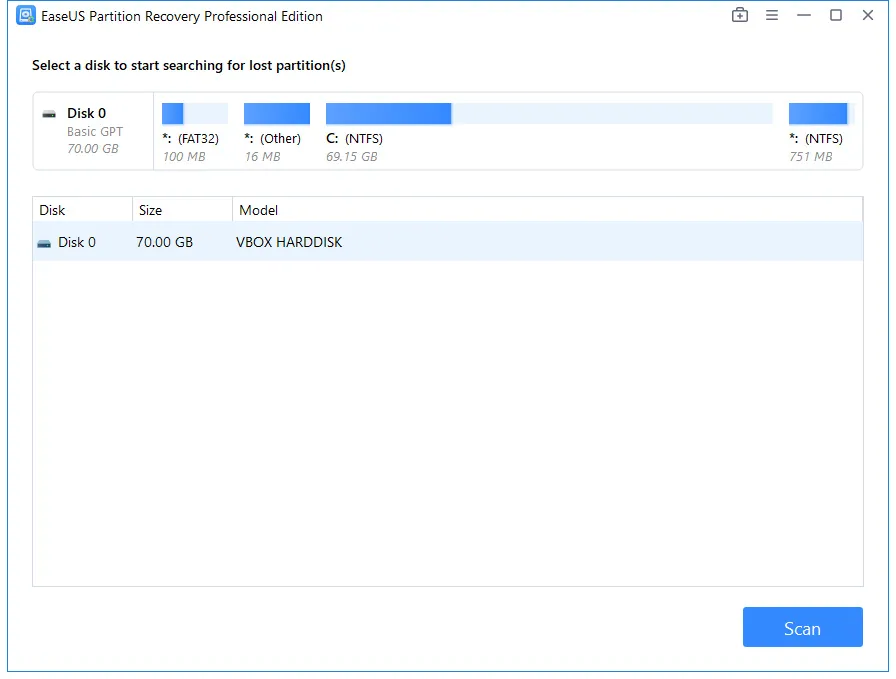This screenshot has width=896, height=679.
Task: Select the Disk 0 row in table
Action: (x=447, y=242)
